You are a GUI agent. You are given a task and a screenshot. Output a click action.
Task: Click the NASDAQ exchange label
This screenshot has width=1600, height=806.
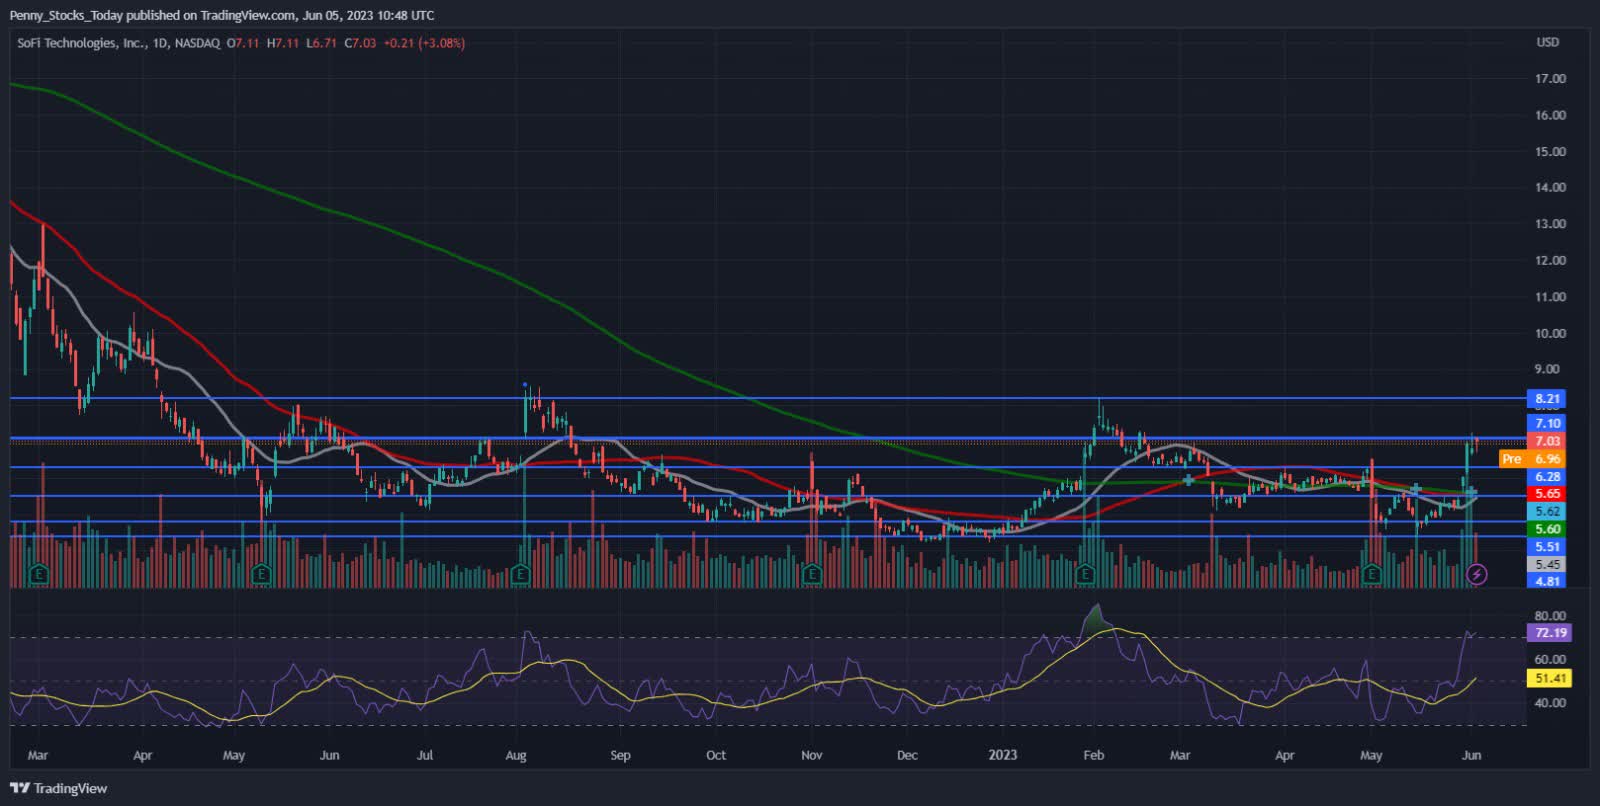[197, 43]
